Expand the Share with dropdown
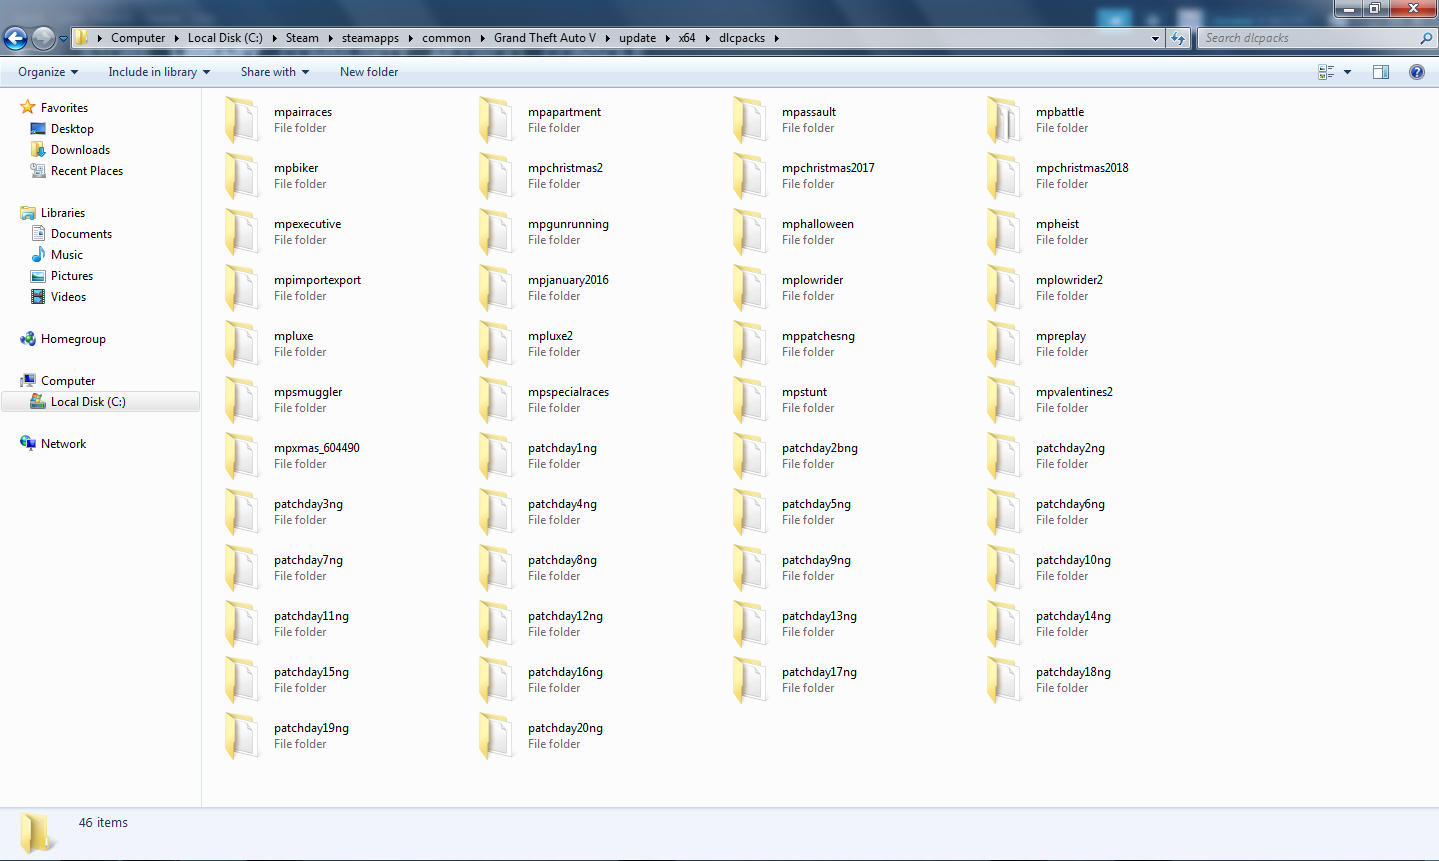This screenshot has width=1439, height=861. [x=274, y=72]
